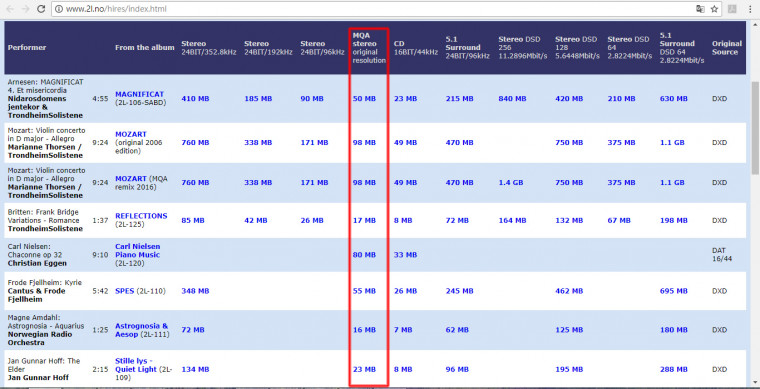Download the 72 MB Astrognosia stereo file
The width and height of the screenshot is (760, 389).
pyautogui.click(x=193, y=330)
